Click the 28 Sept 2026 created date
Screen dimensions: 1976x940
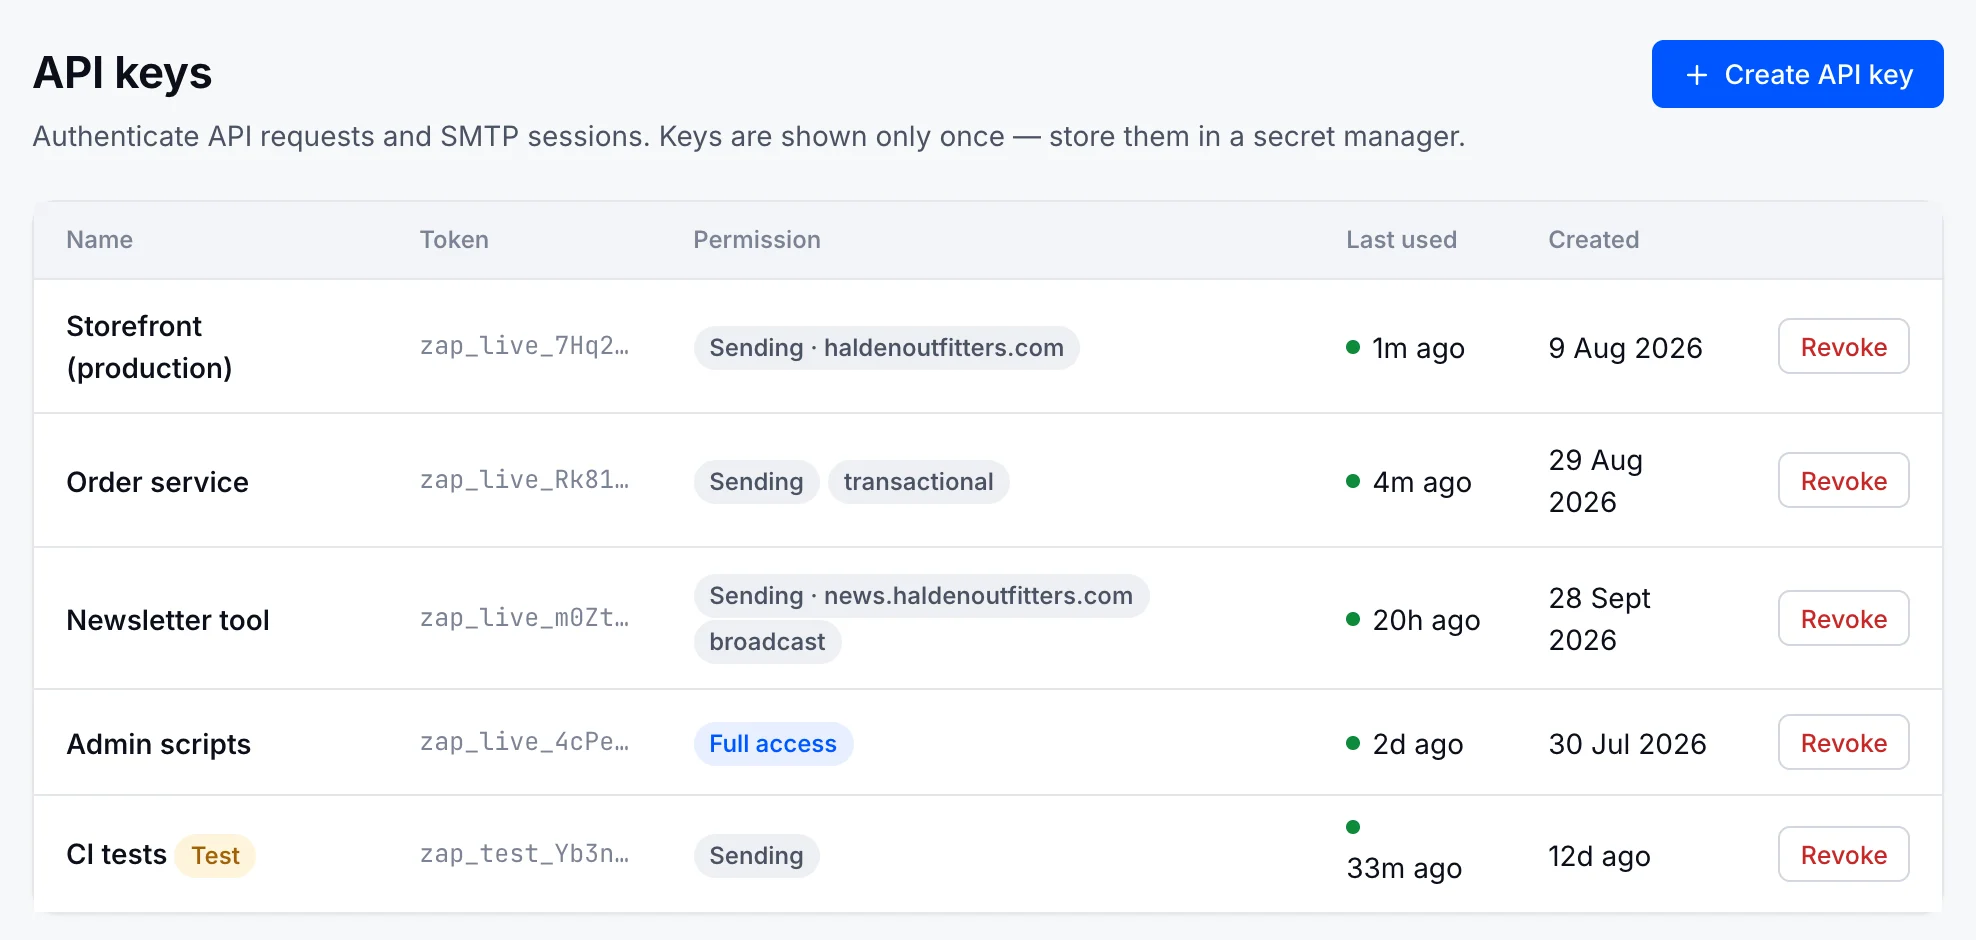coord(1599,619)
